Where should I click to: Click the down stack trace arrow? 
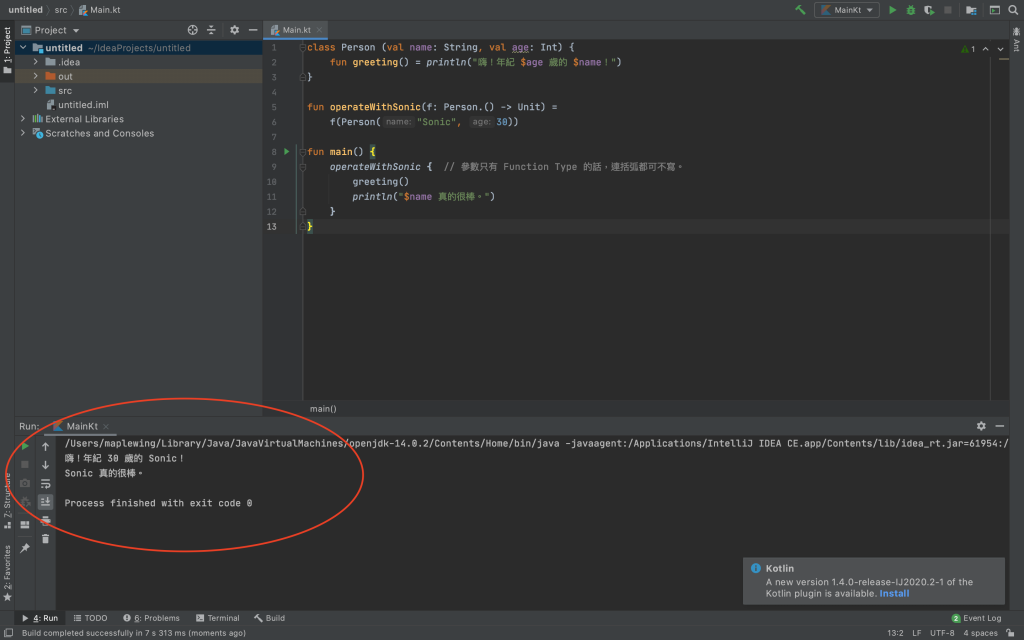[46, 465]
